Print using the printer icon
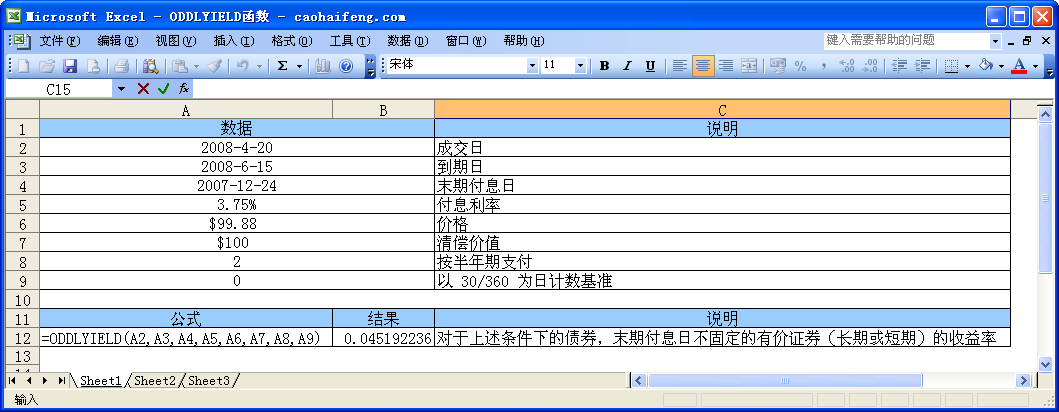Screen dimensions: 1059x412 pos(122,66)
